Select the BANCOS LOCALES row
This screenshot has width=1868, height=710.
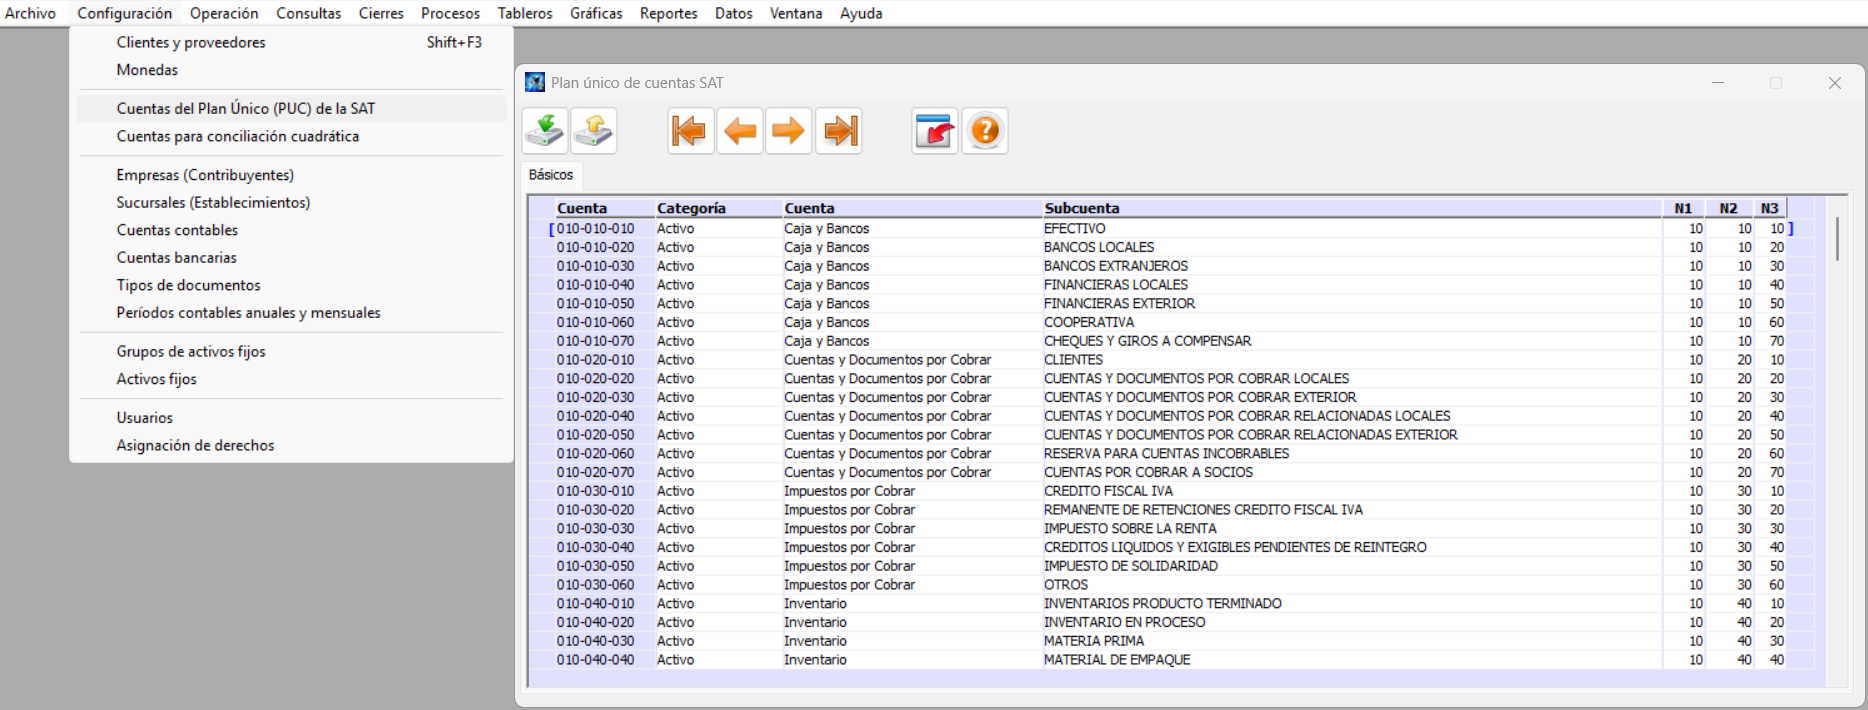(x=1098, y=247)
